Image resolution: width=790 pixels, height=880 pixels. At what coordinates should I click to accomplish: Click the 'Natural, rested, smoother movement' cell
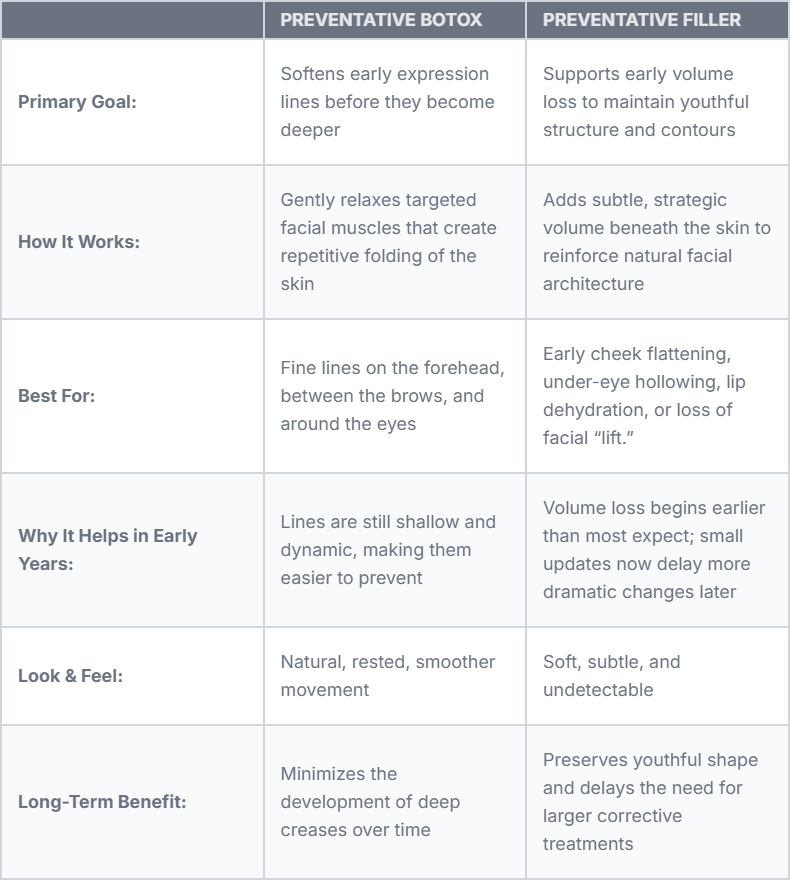[x=388, y=676]
